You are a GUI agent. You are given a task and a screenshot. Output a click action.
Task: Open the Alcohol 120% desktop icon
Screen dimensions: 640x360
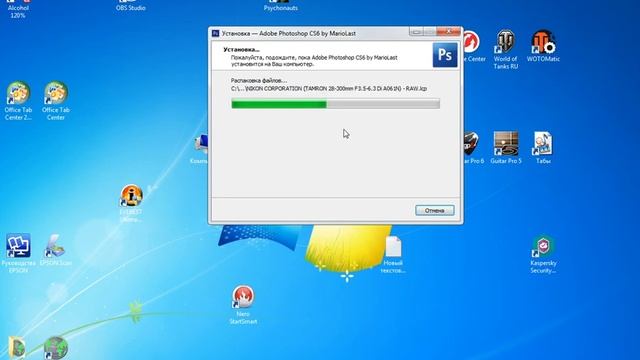[18, 10]
